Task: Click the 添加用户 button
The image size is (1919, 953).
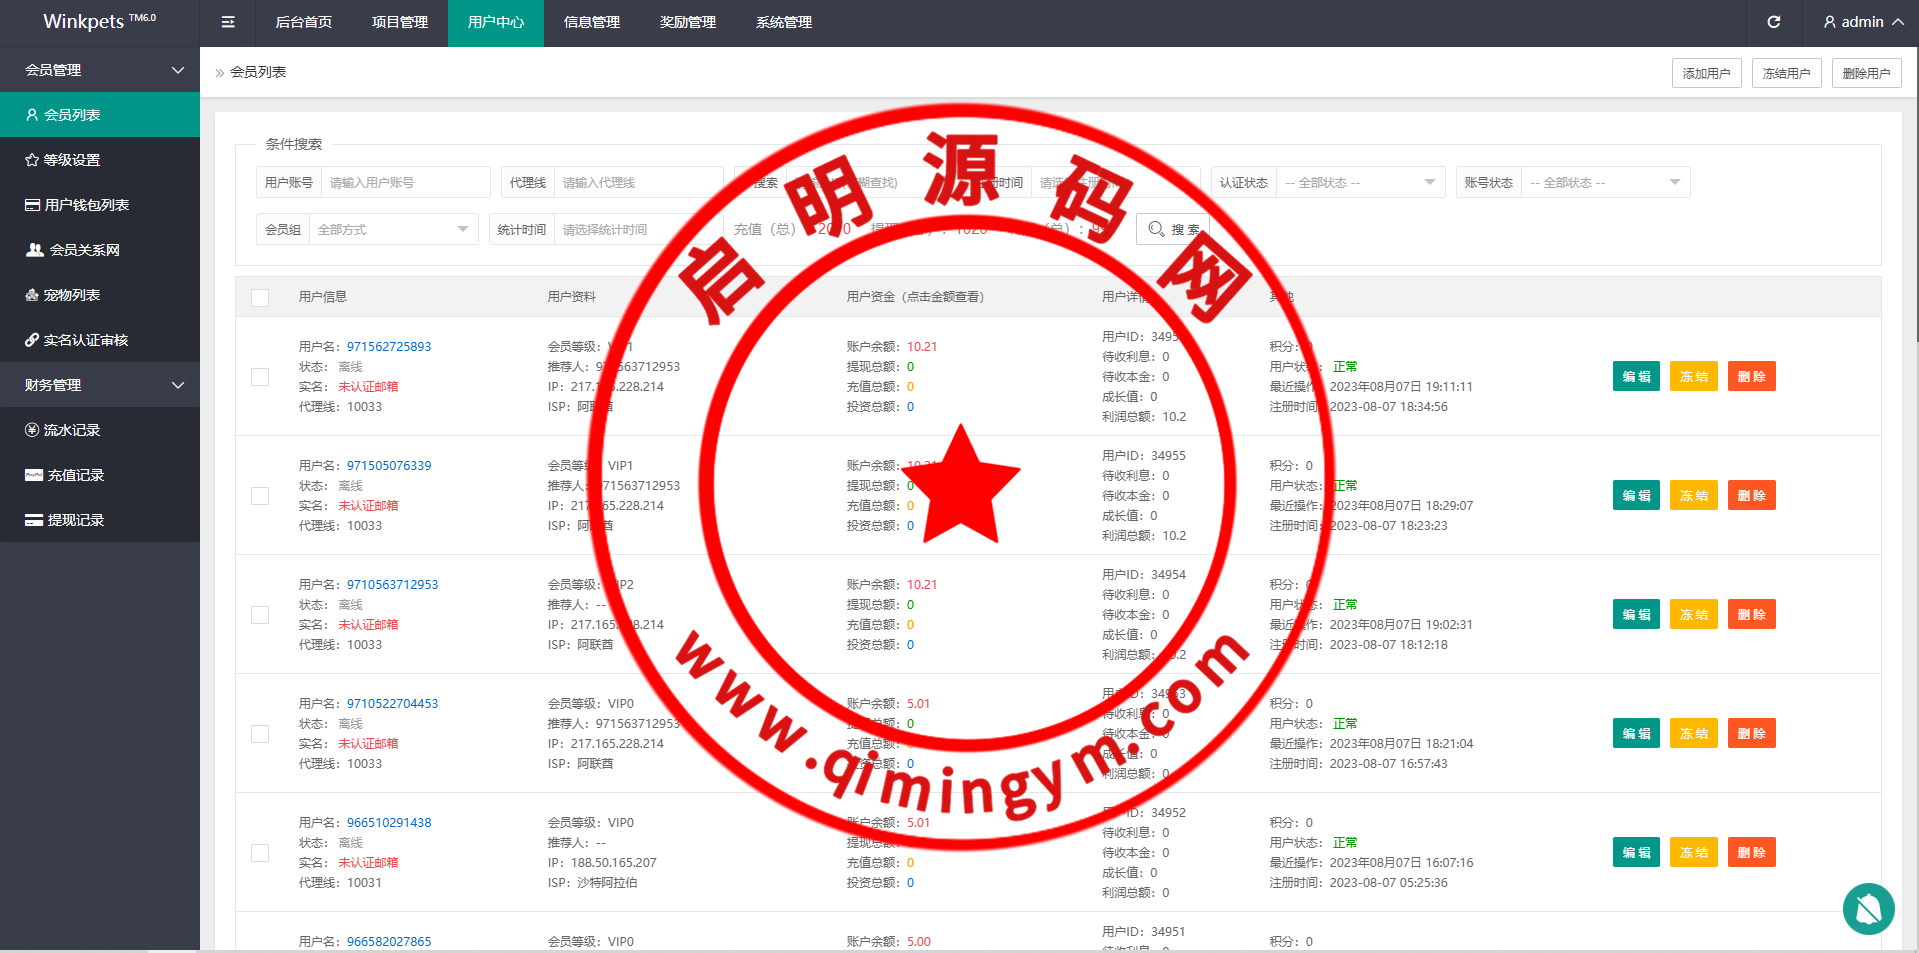Action: [1706, 73]
